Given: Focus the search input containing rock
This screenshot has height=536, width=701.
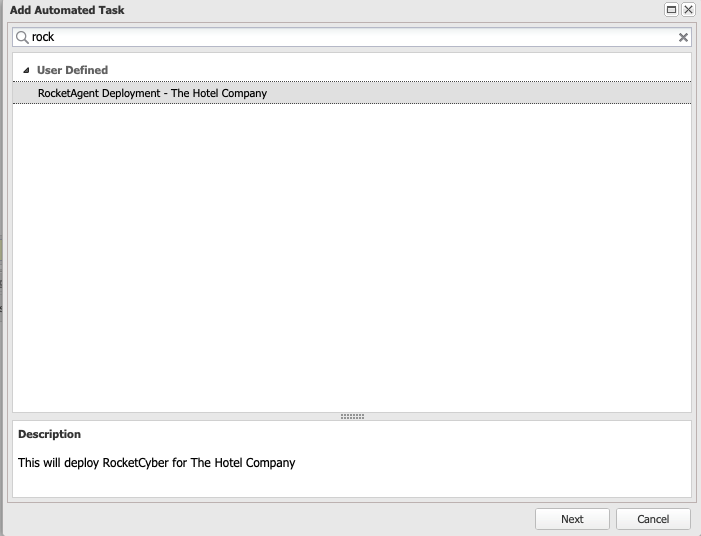Looking at the screenshot, I should tap(352, 37).
